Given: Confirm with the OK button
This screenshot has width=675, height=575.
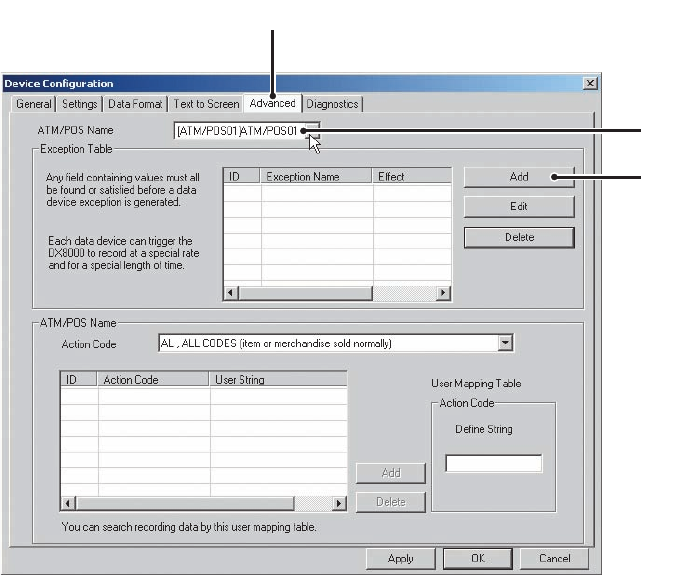Looking at the screenshot, I should 478,558.
